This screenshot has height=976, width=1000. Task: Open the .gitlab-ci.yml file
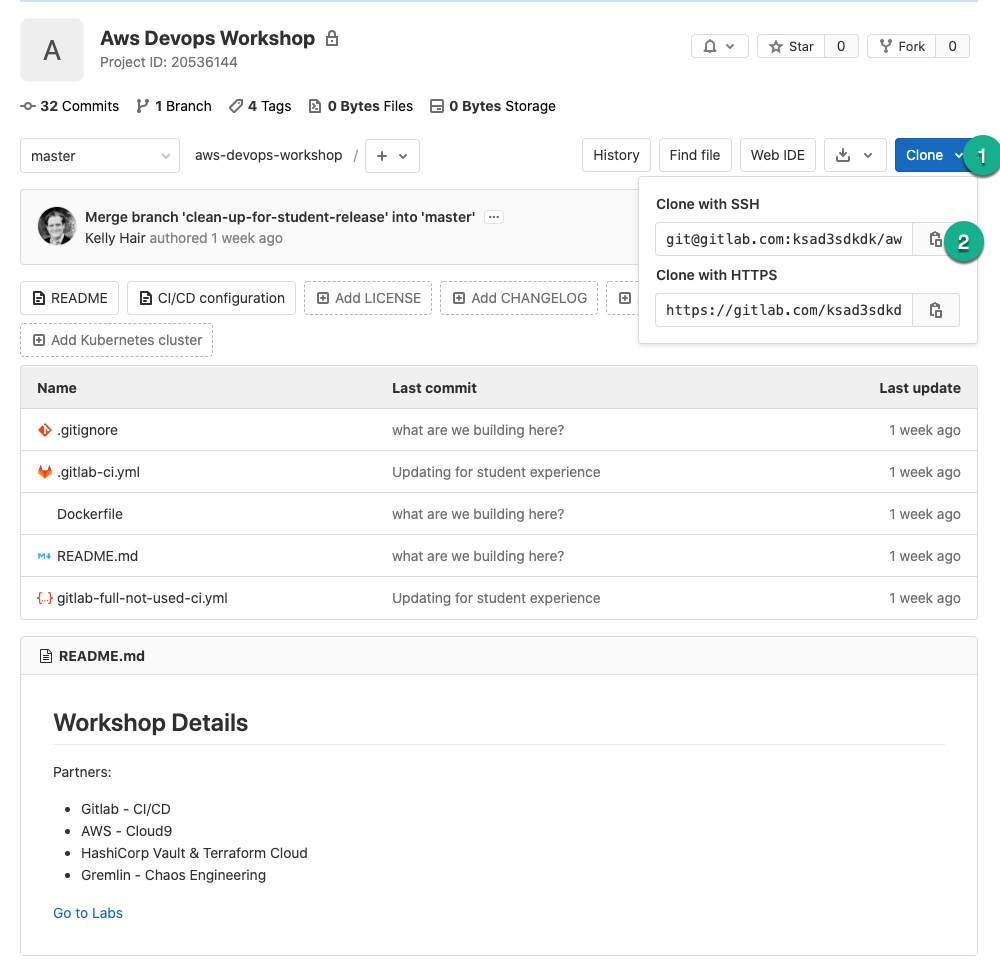[x=98, y=472]
